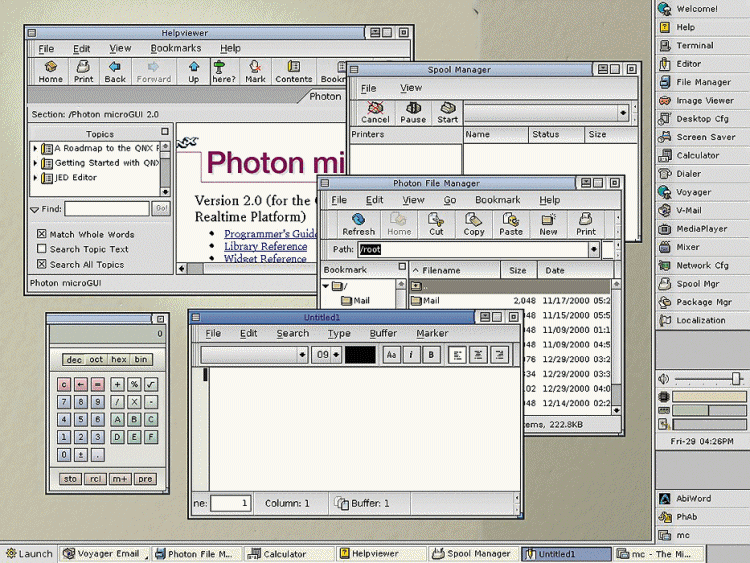The height and width of the screenshot is (563, 750).
Task: Open font size 09 dropdown
Action: click(x=336, y=355)
